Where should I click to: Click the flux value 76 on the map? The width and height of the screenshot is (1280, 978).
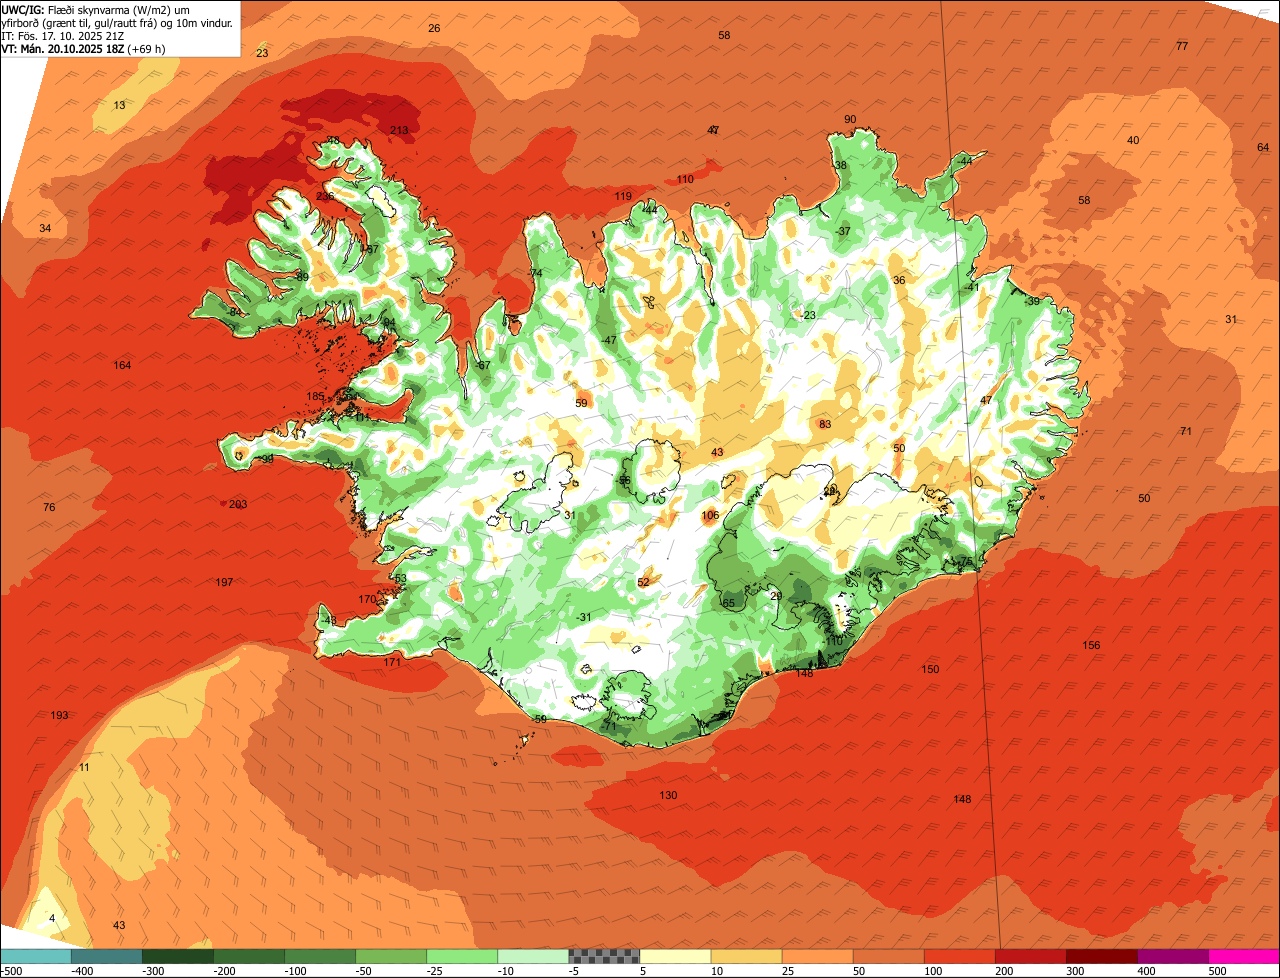[x=49, y=507]
